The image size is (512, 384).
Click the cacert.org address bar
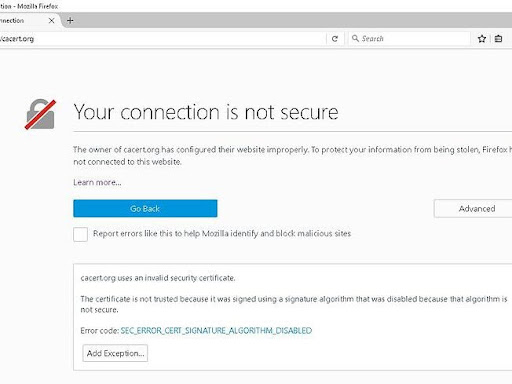point(163,39)
